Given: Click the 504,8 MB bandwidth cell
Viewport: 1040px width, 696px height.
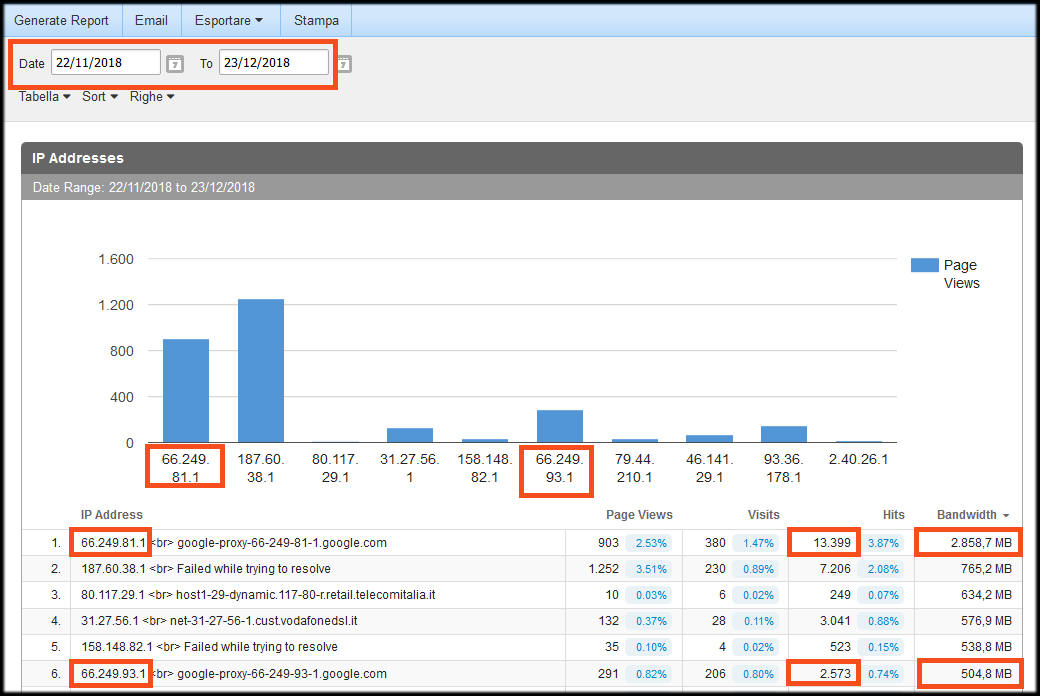Looking at the screenshot, I should click(x=986, y=673).
